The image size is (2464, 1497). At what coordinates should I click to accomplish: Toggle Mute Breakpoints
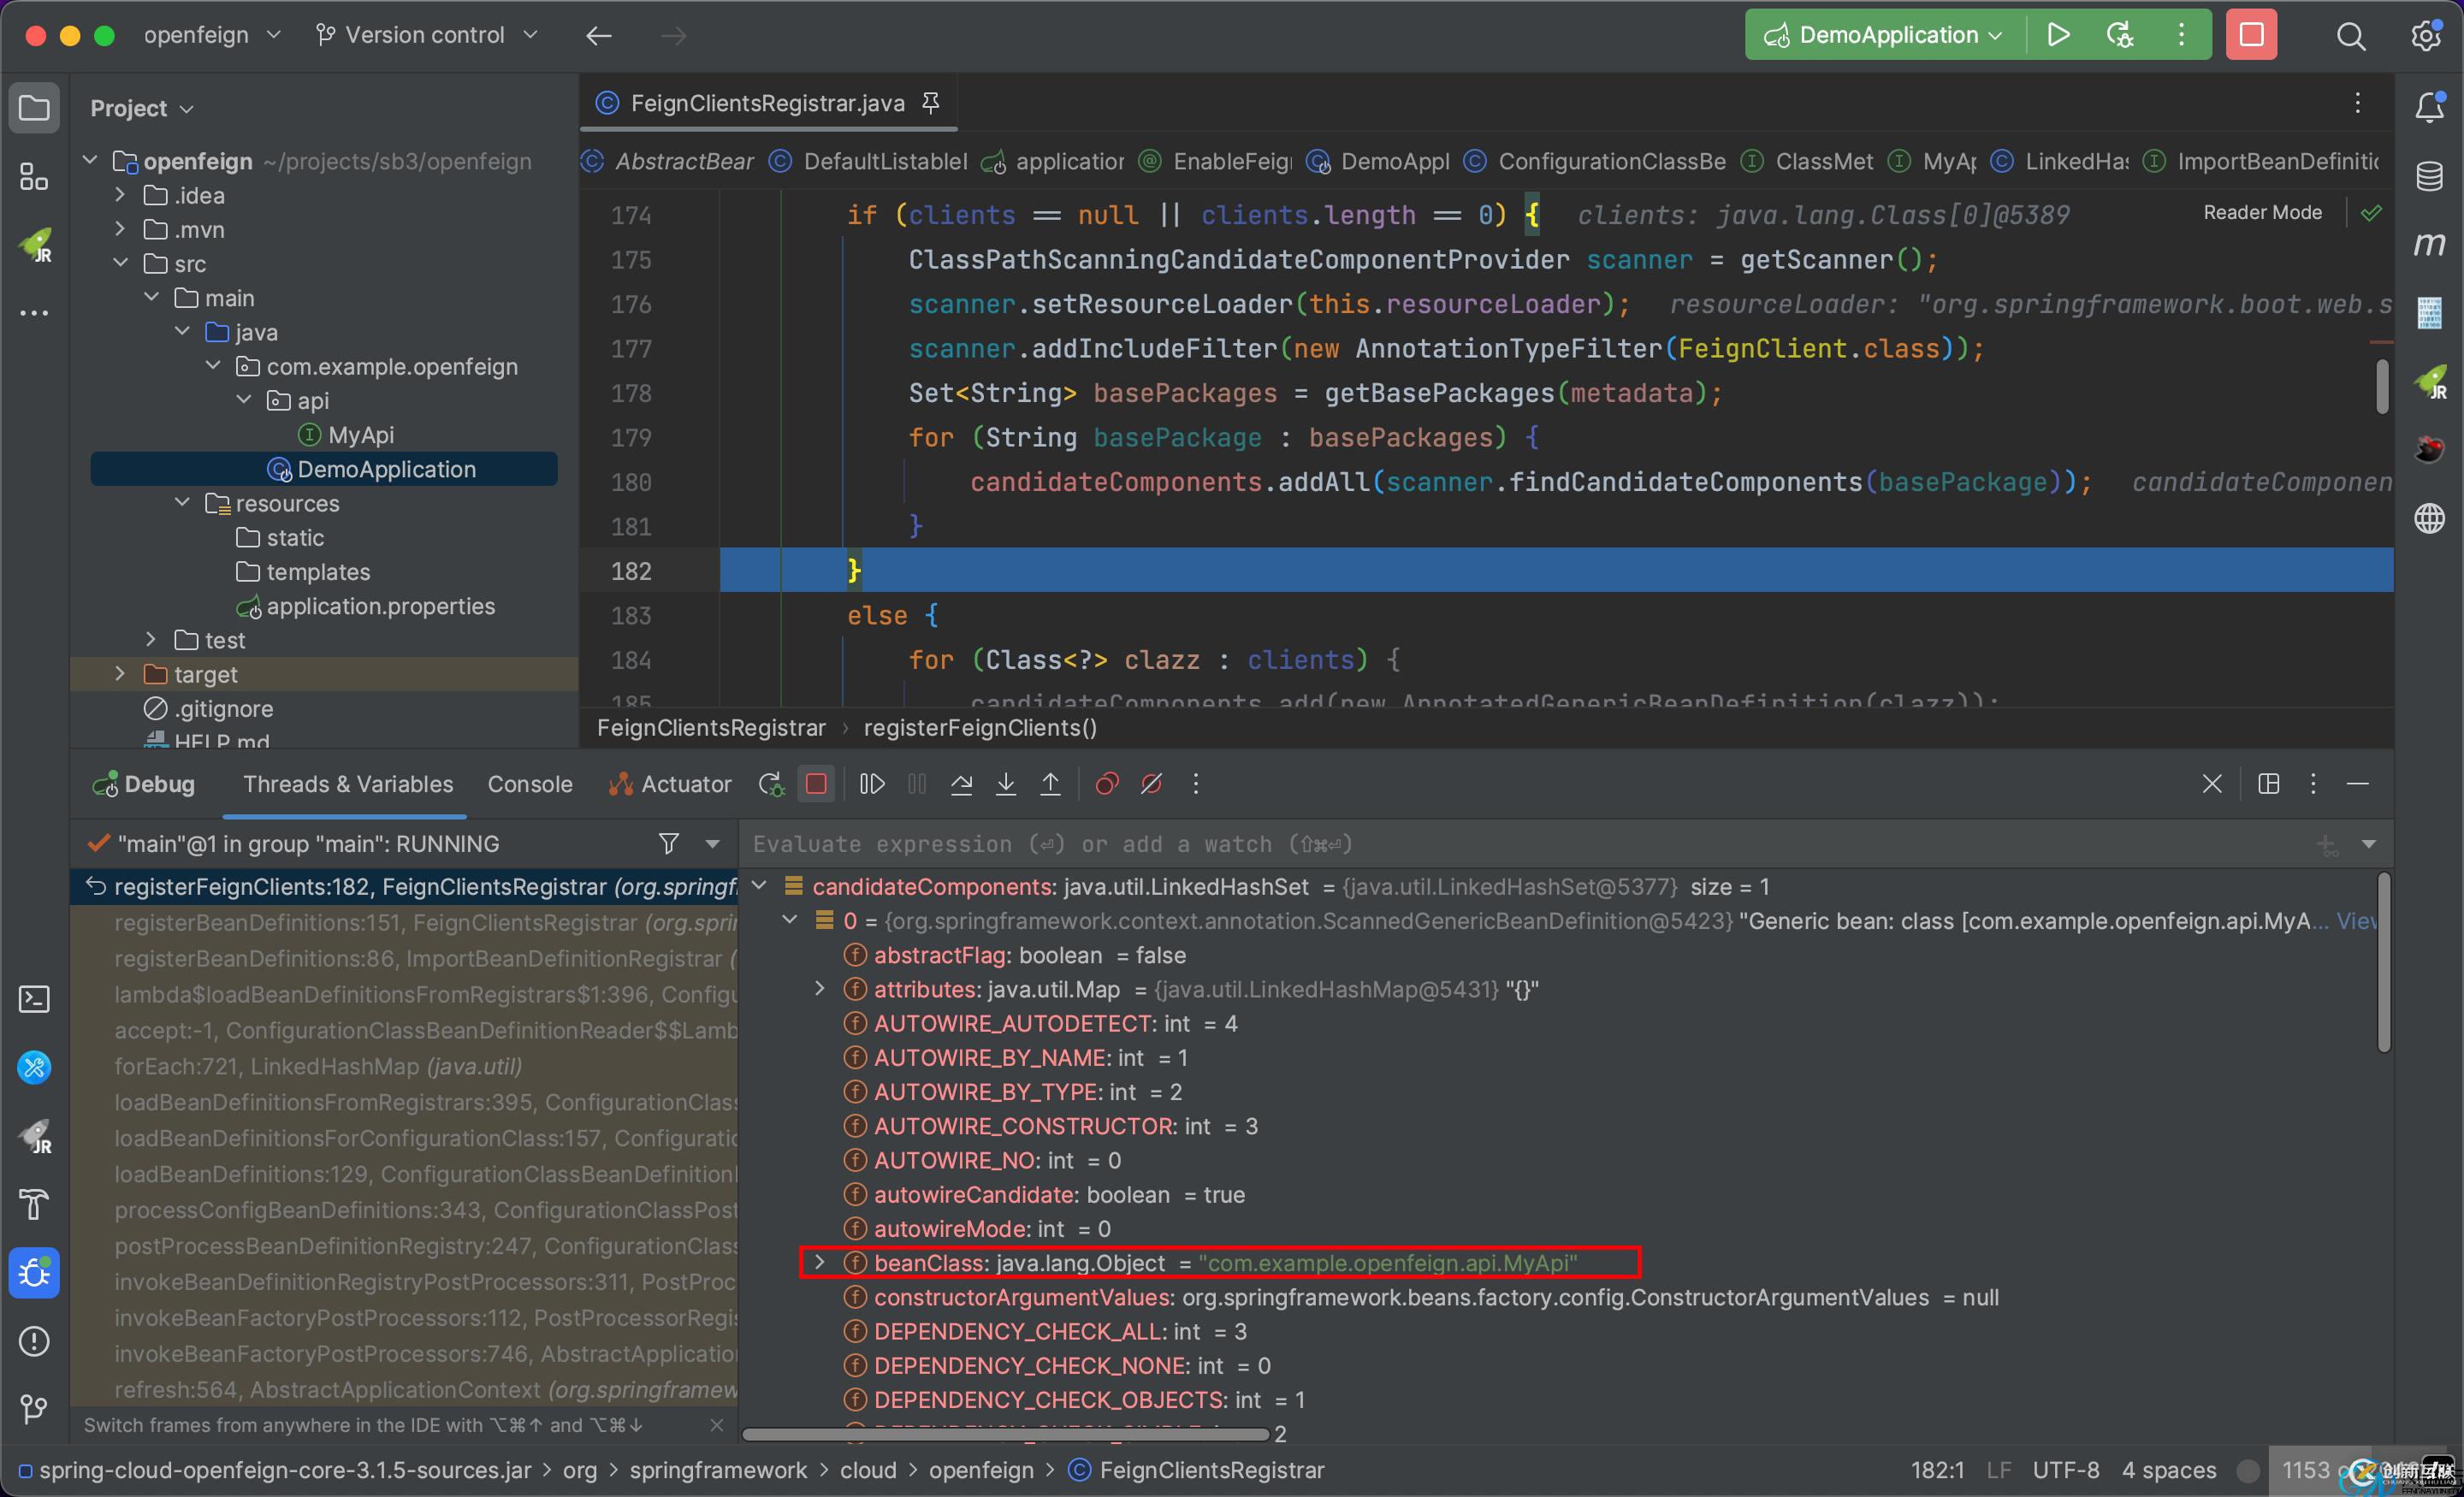pyautogui.click(x=1151, y=785)
